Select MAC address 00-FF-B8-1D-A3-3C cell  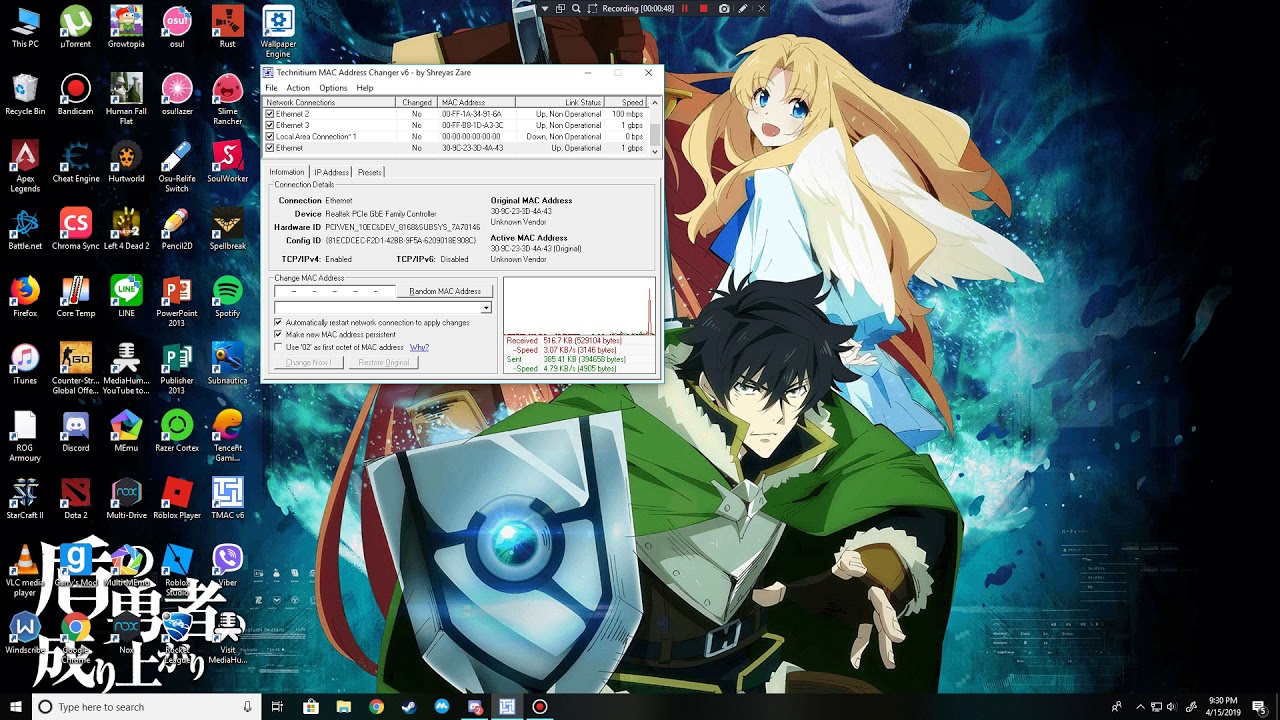[x=472, y=125]
